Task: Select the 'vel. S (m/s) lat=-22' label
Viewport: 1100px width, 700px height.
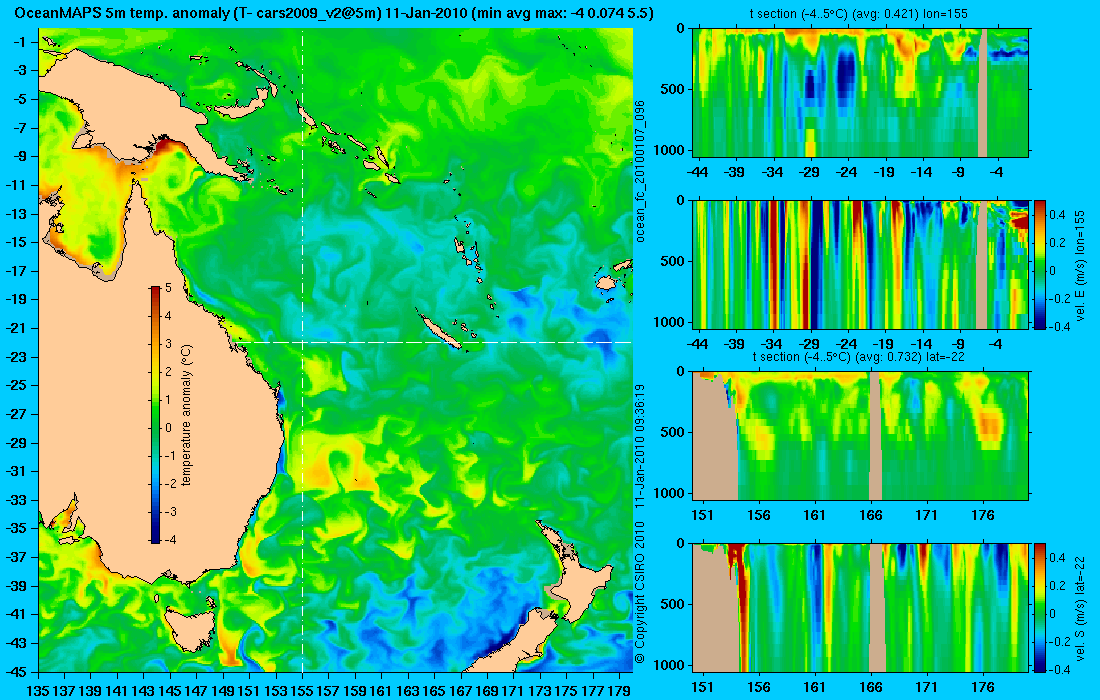Action: 1080,610
